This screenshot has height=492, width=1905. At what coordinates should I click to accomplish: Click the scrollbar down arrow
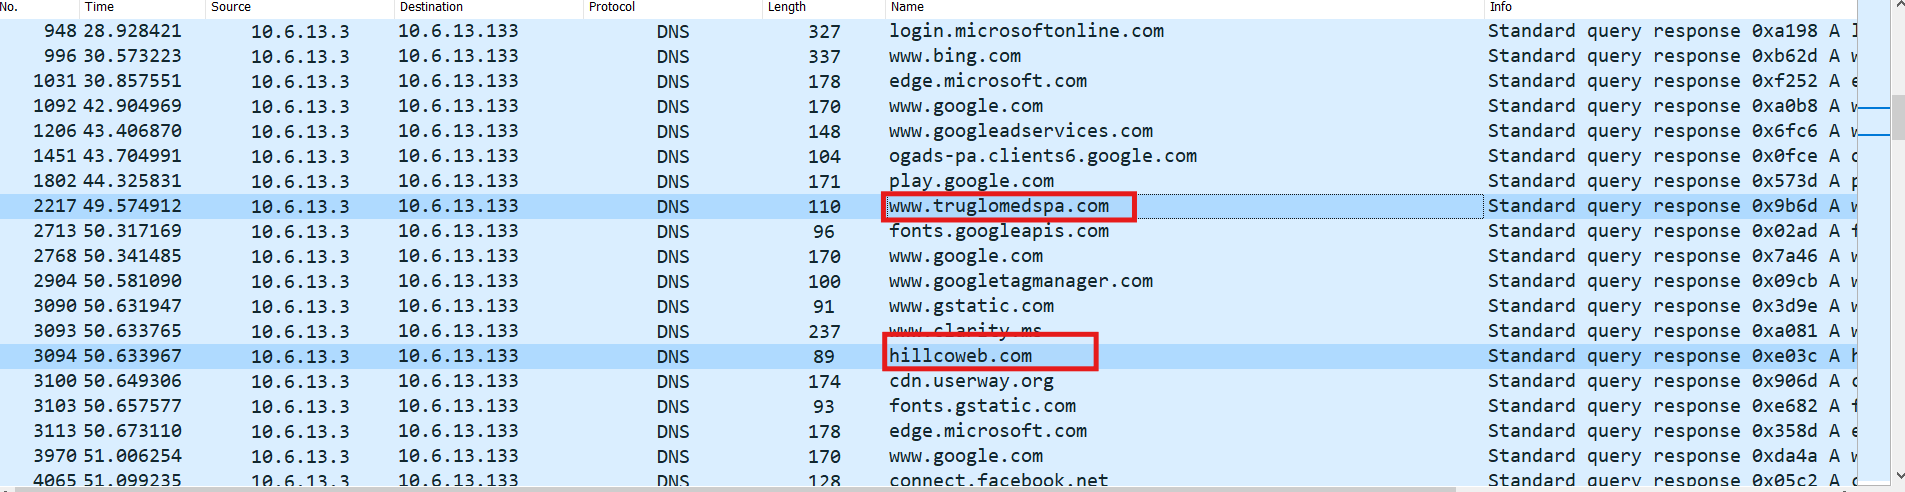1897,477
